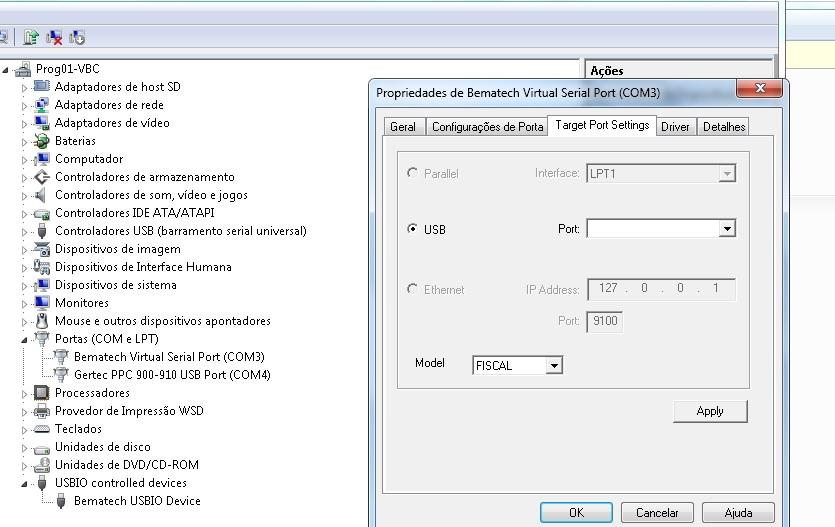The height and width of the screenshot is (527, 835).
Task: Collapse the USBIO controlled devices node
Action: tap(24, 484)
